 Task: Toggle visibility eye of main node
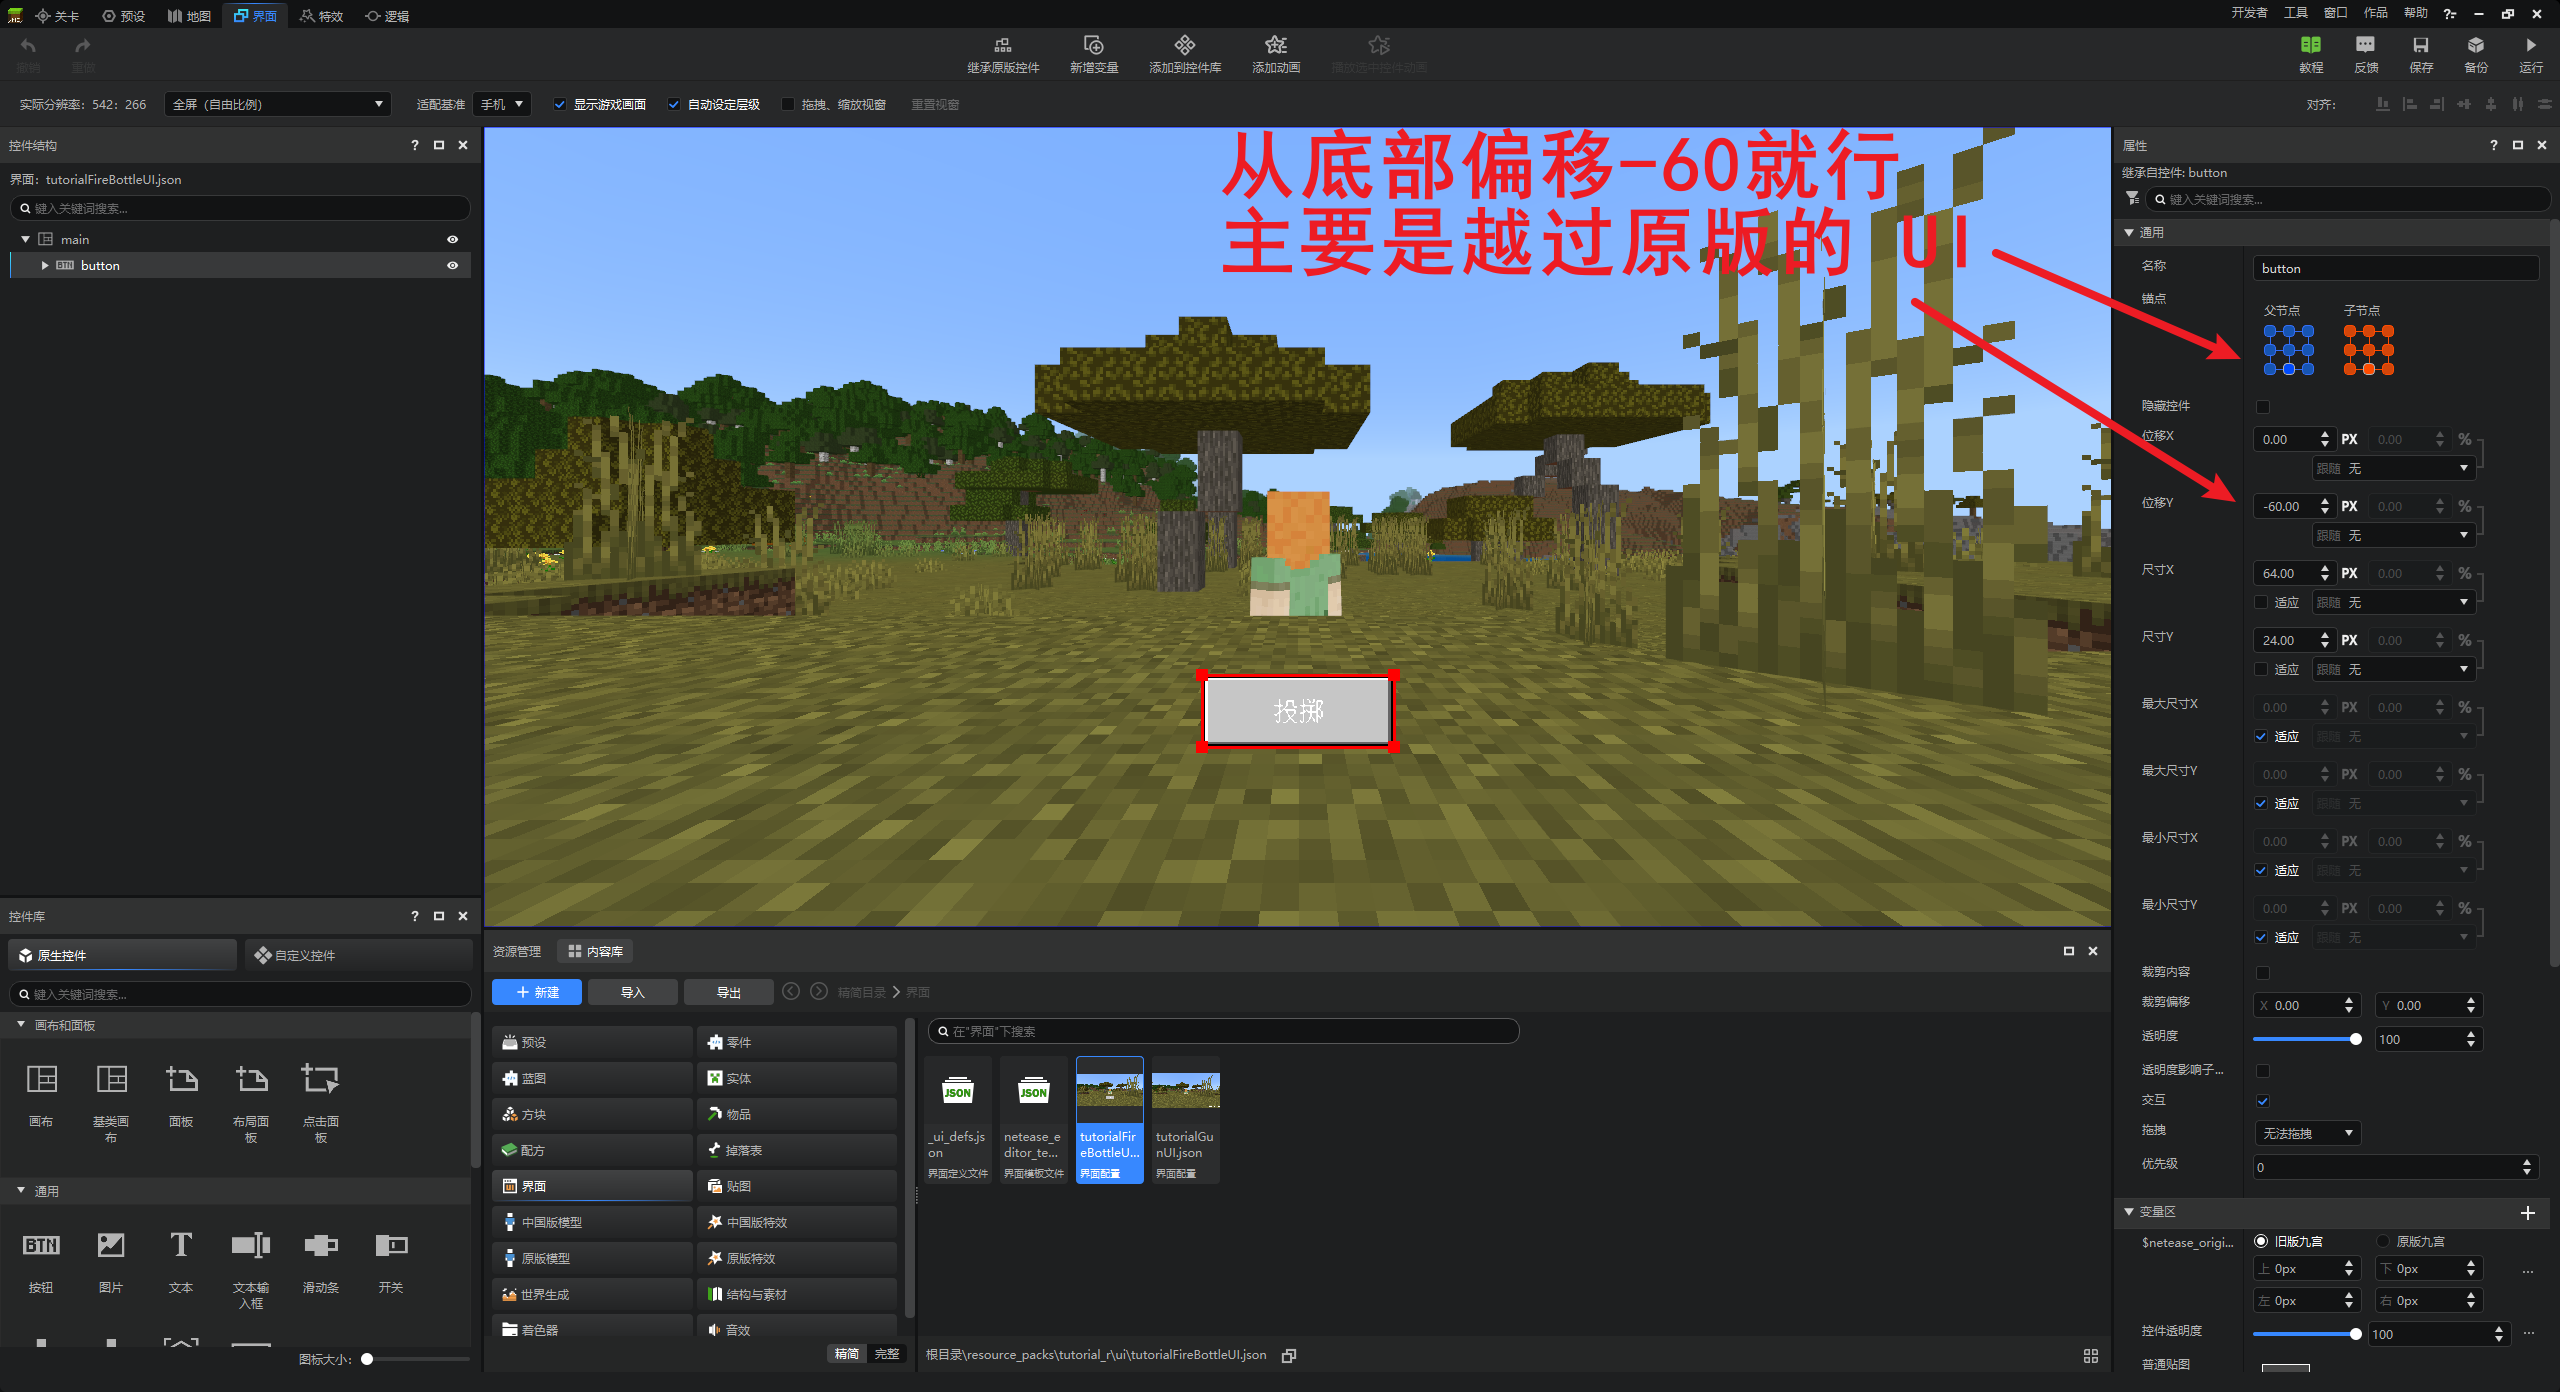click(x=452, y=239)
